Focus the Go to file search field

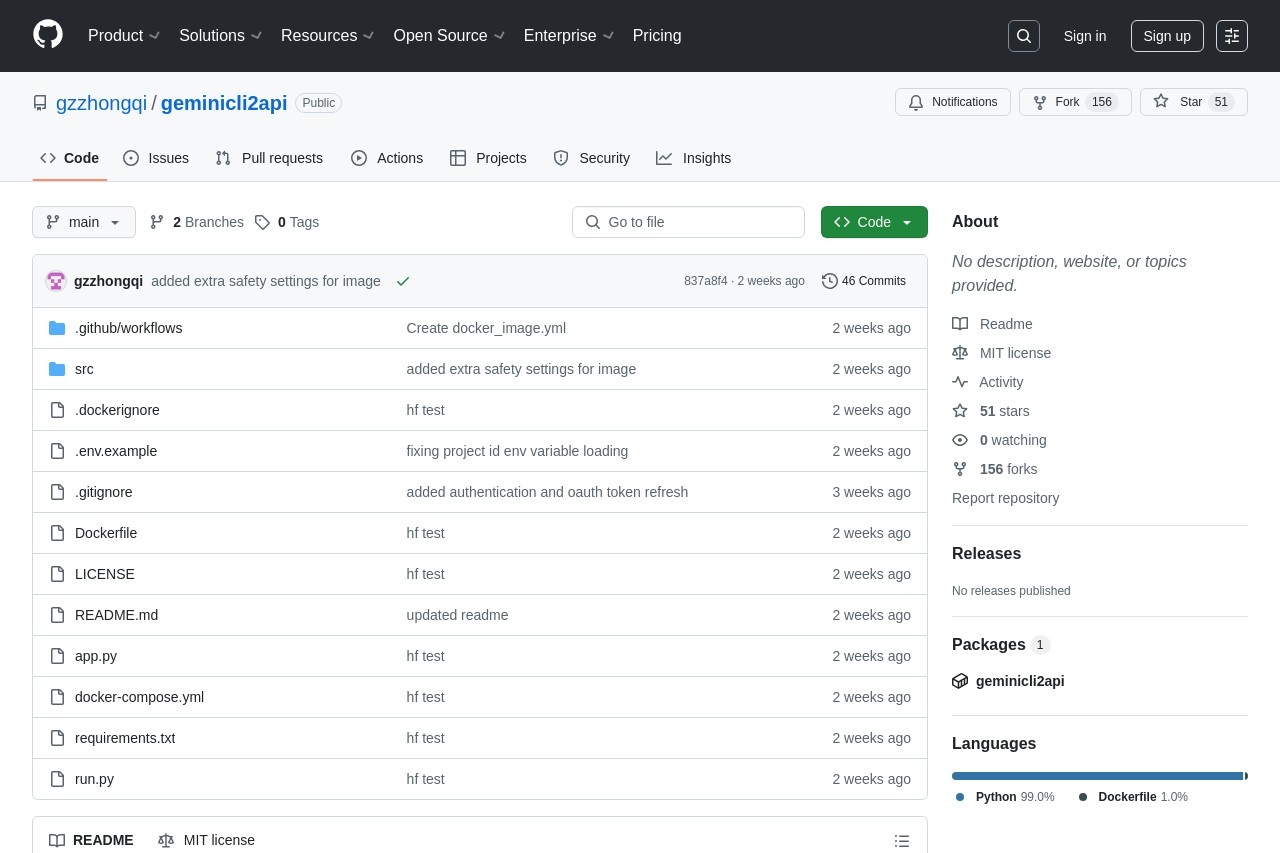688,222
